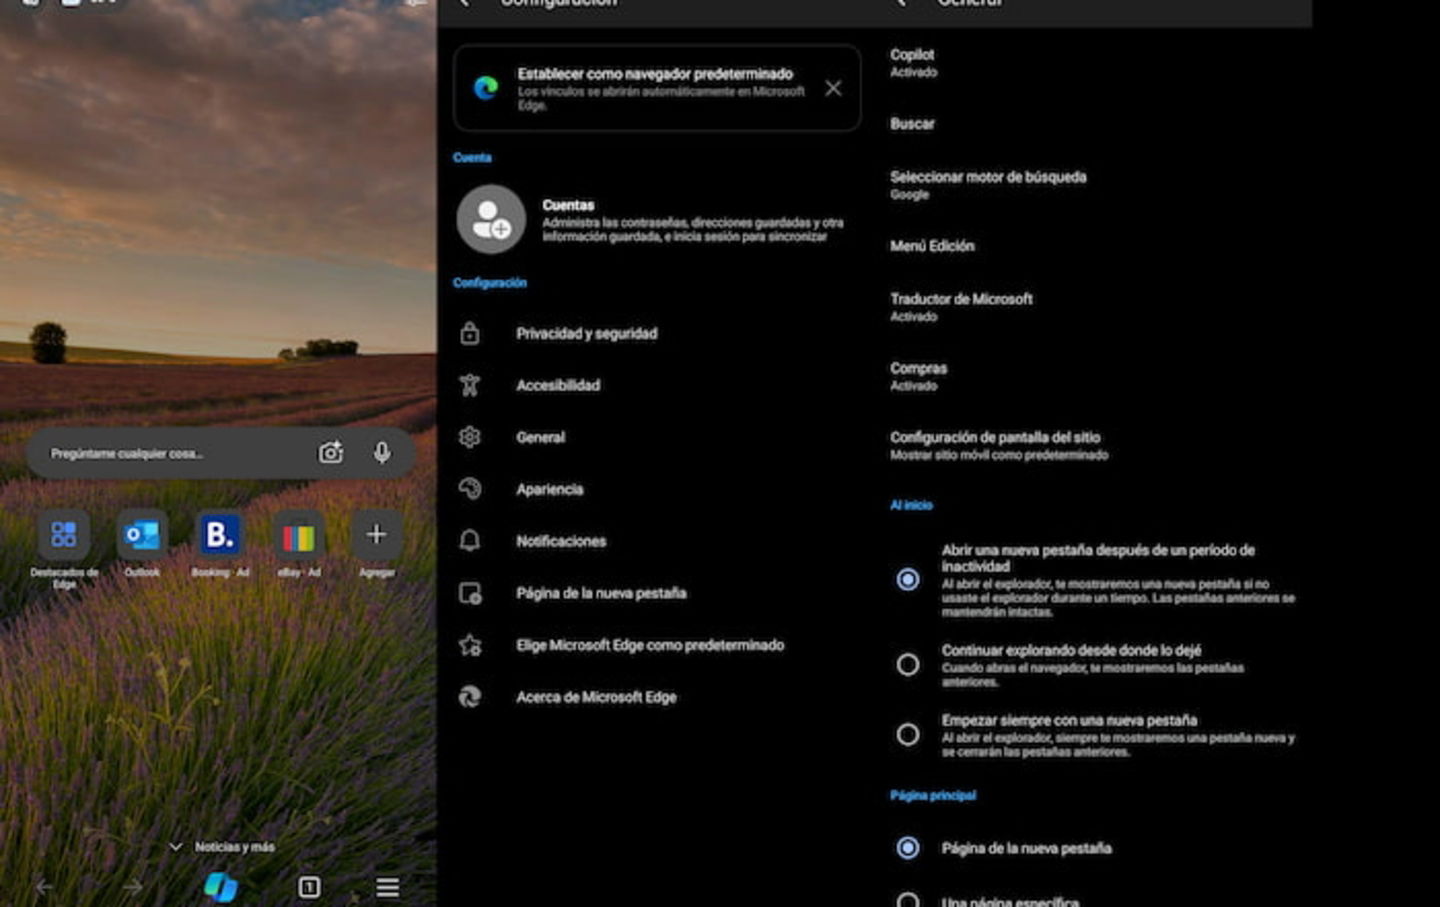Open the Outlook shortcut tile

[x=142, y=535]
